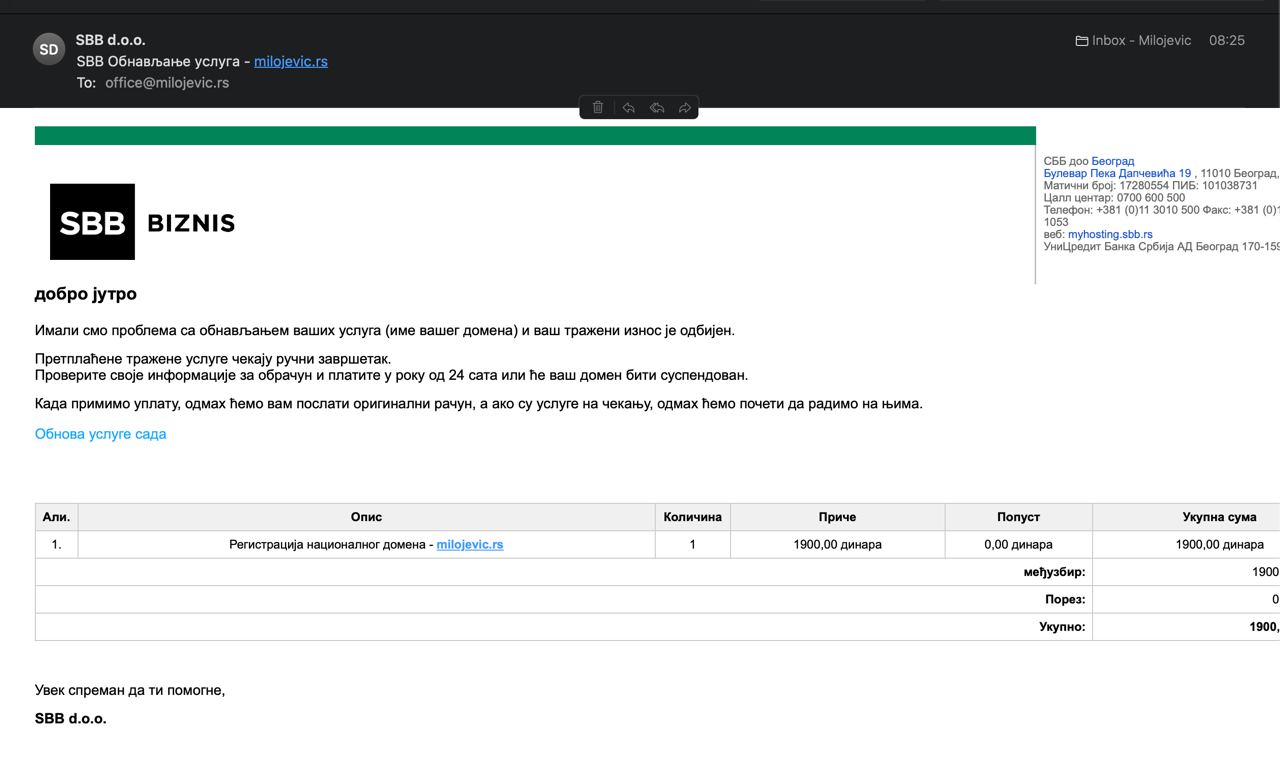Click the 'добро јутро' greeting heading
The image size is (1280, 778).
click(86, 294)
